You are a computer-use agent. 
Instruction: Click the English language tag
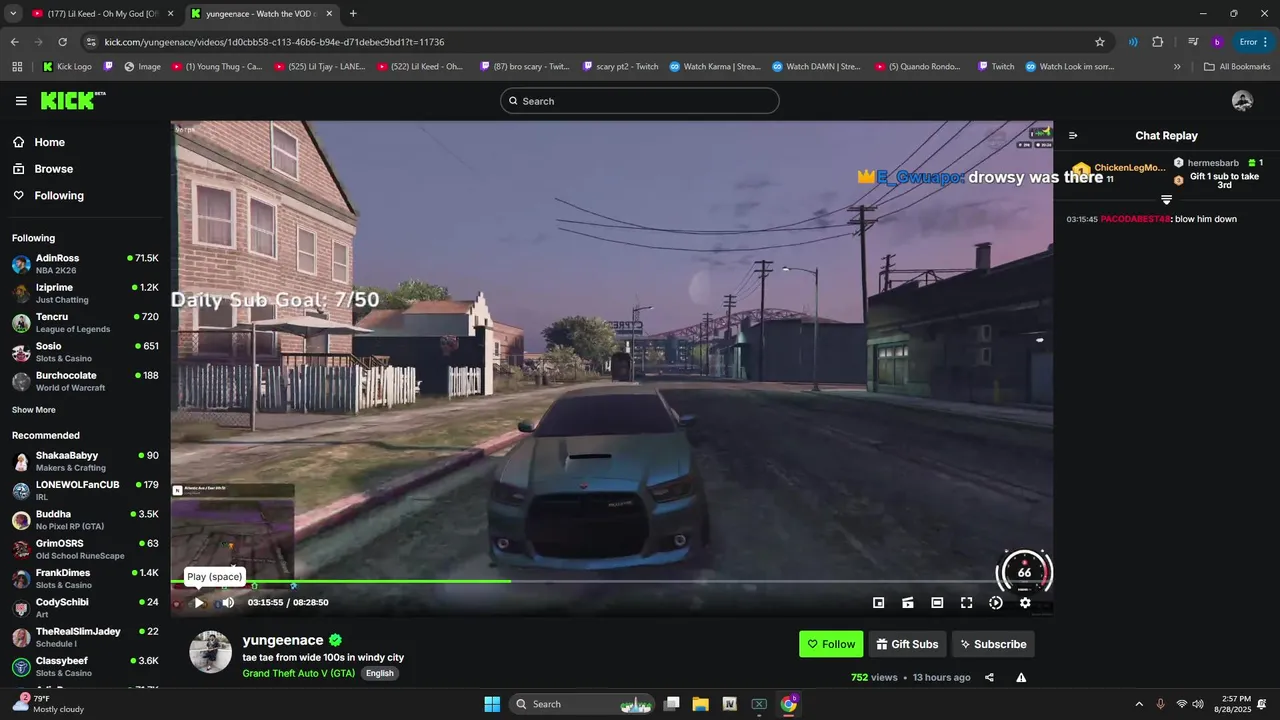379,673
